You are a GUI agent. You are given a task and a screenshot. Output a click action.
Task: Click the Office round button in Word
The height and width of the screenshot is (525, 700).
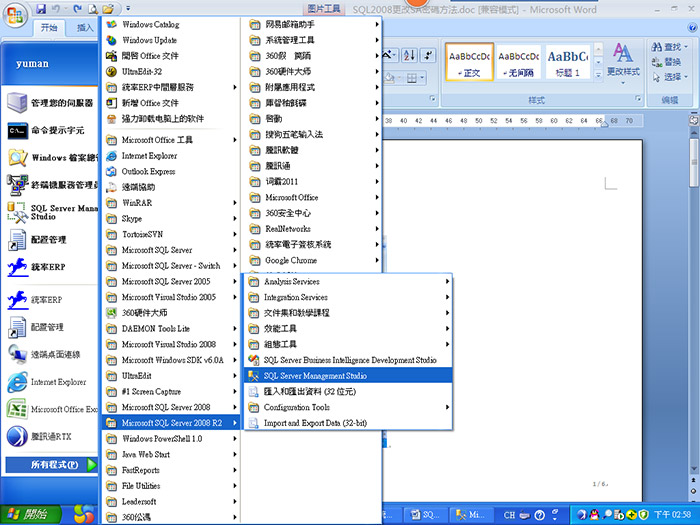[x=15, y=15]
